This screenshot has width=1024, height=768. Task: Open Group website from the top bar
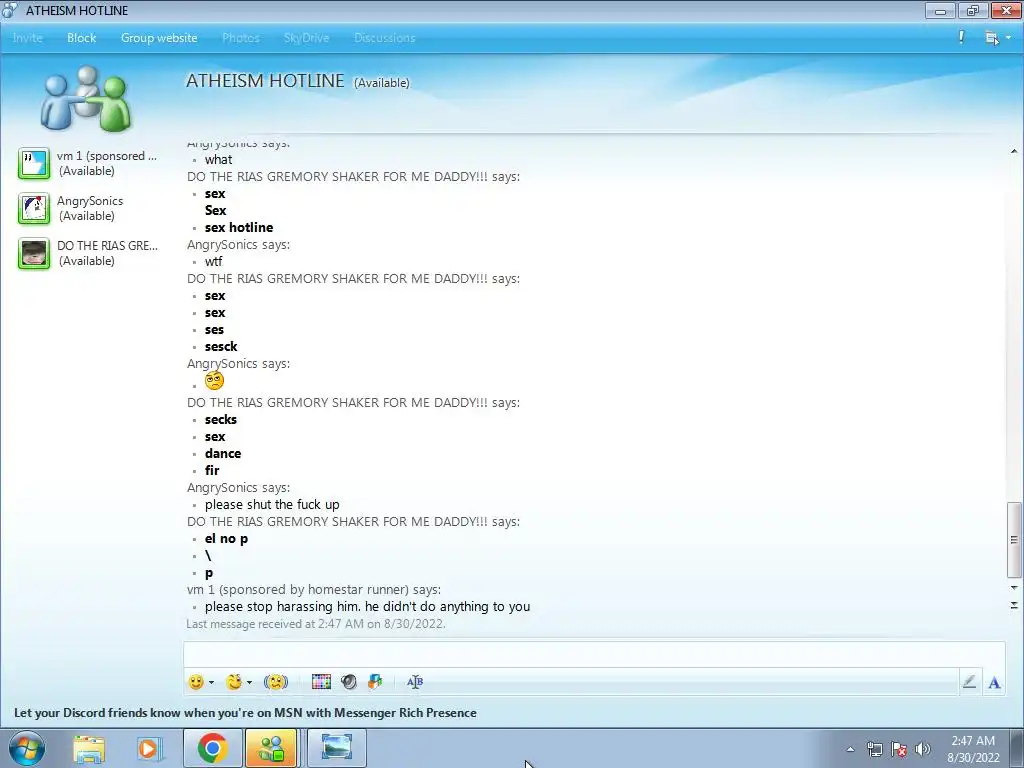click(x=159, y=38)
